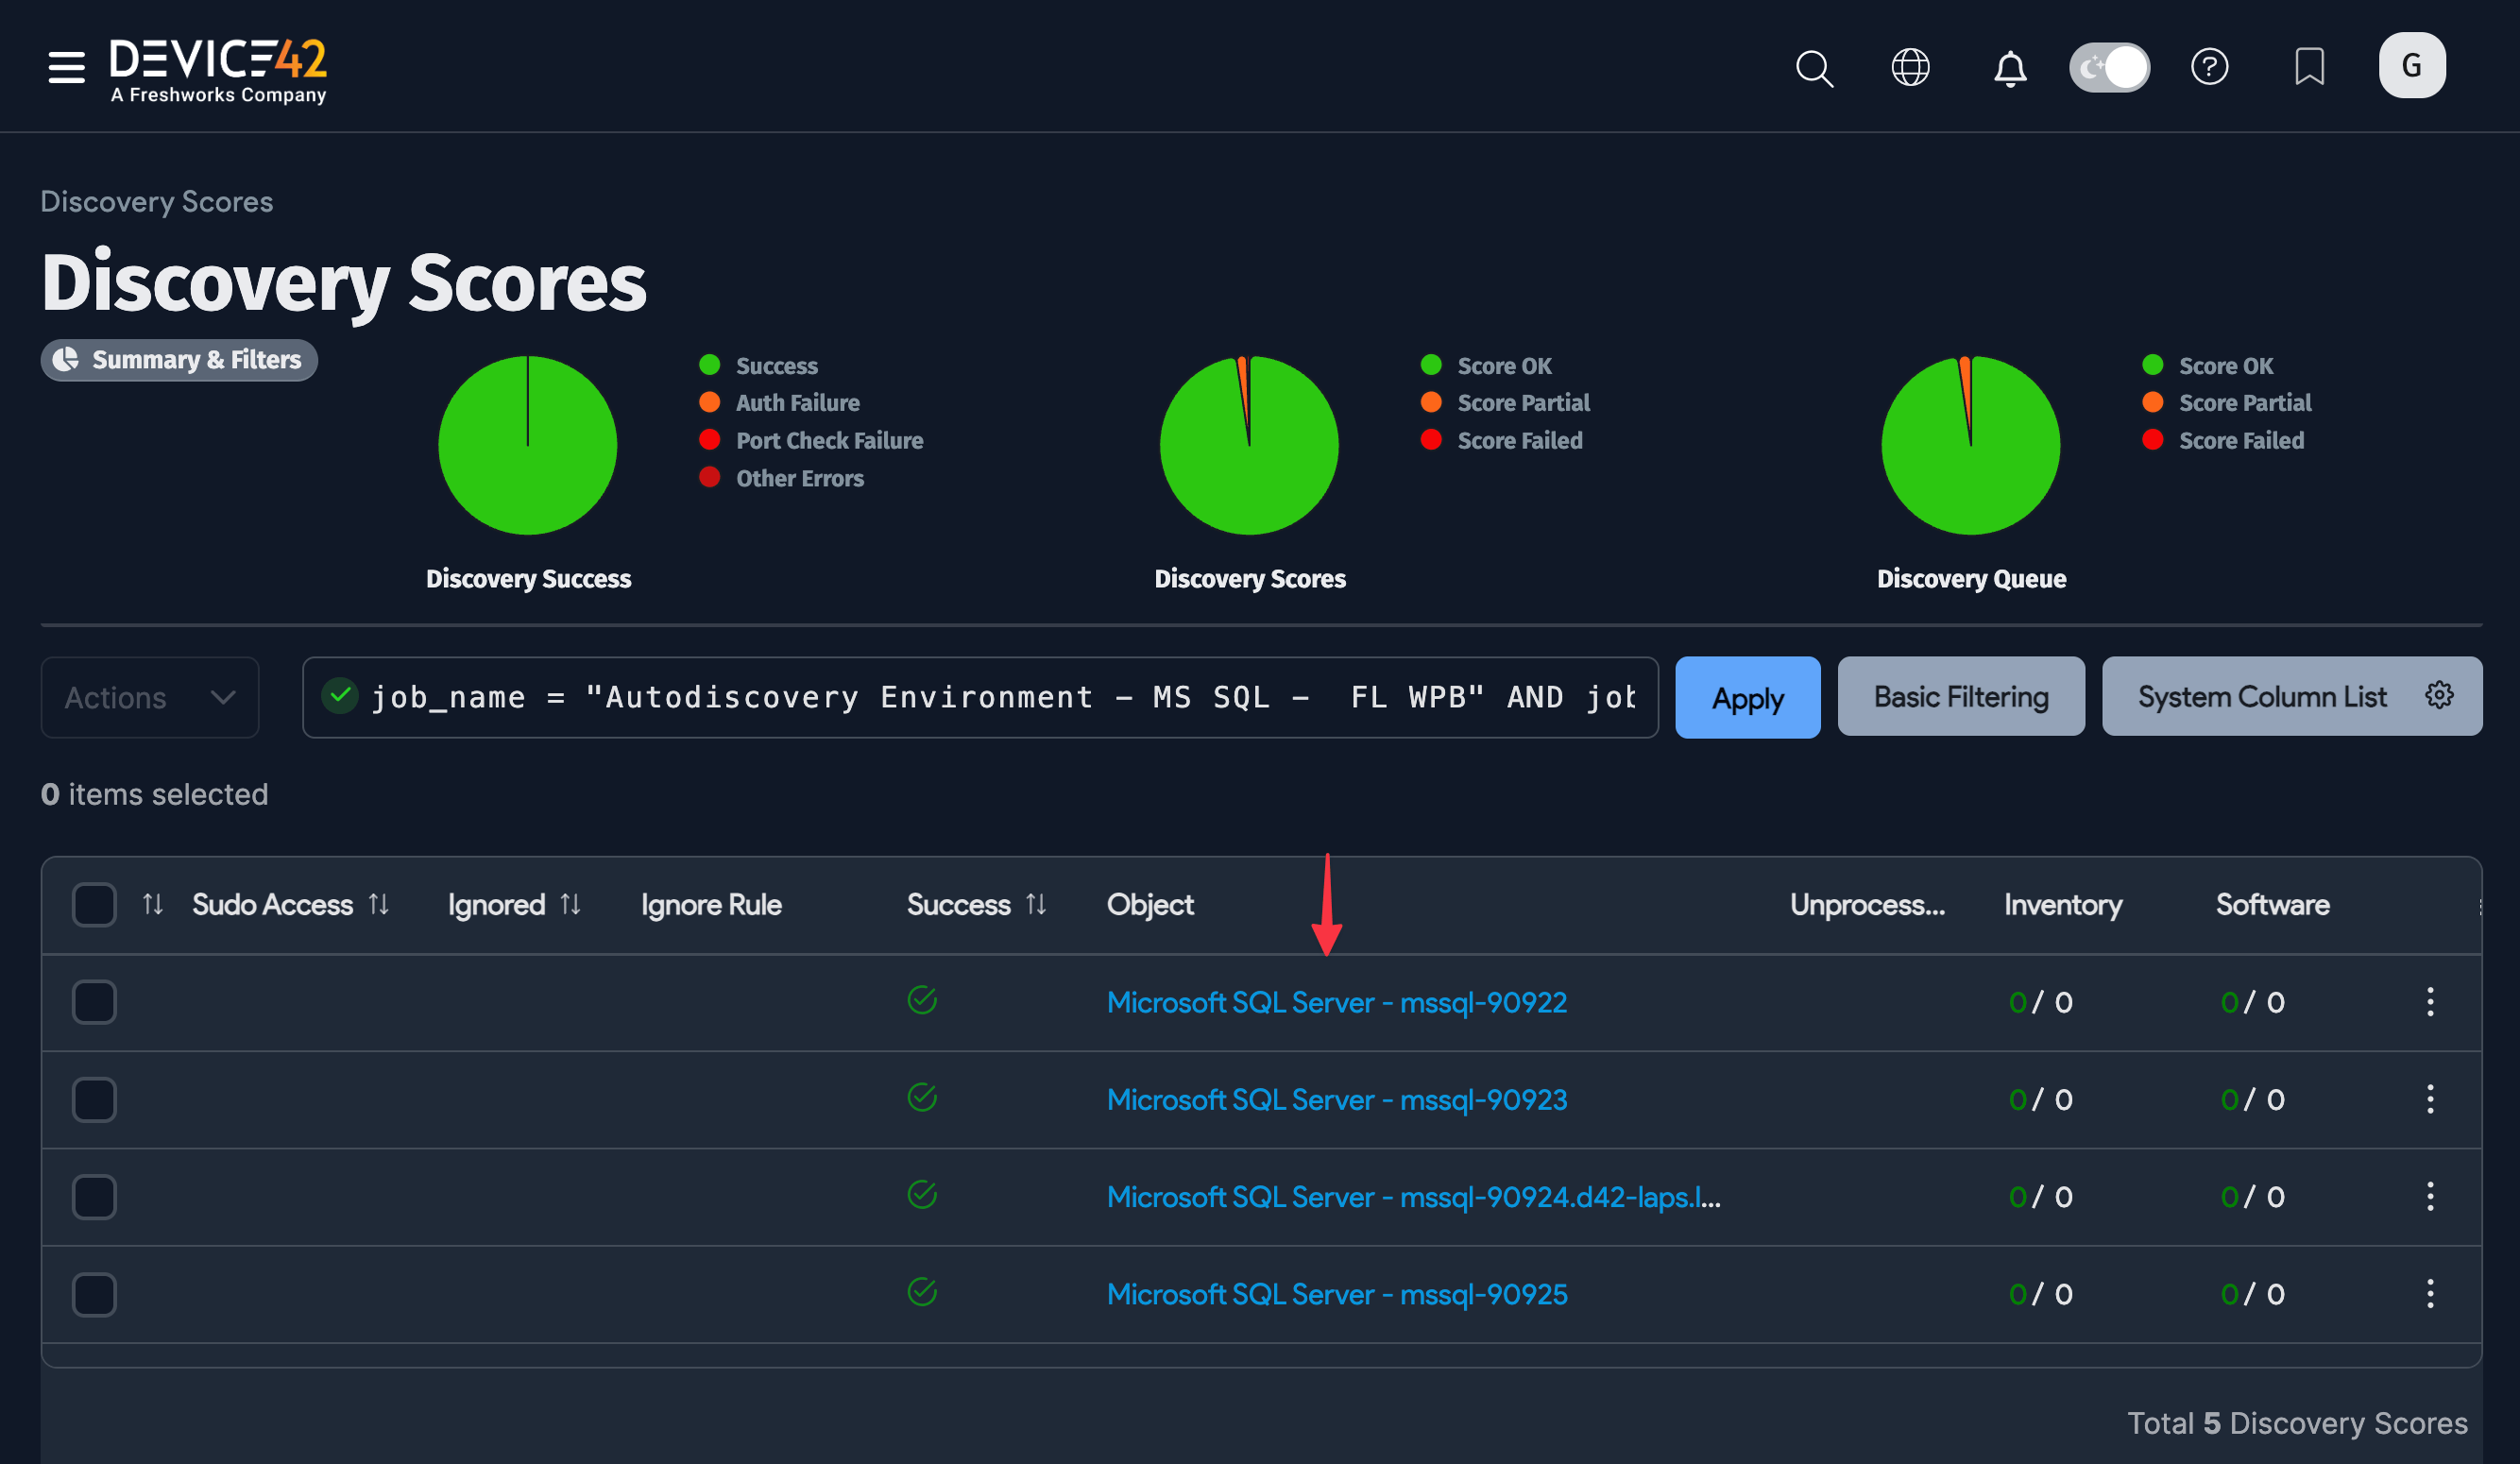Switch to Basic Filtering
Screen dimensions: 2520x1464
pos(1960,696)
